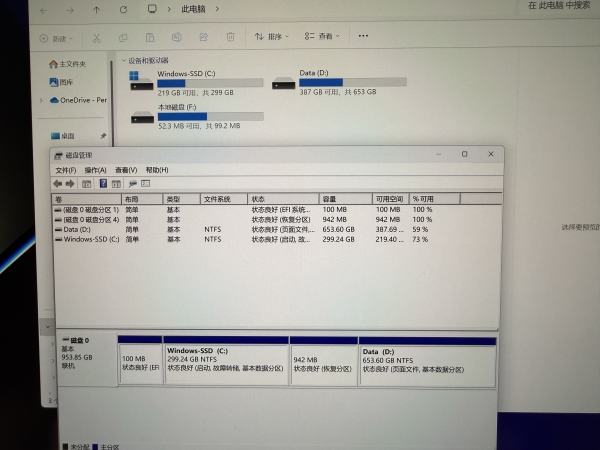600x450 pixels.
Task: Click the 主分区 legend blue swatch
Action: 95,447
